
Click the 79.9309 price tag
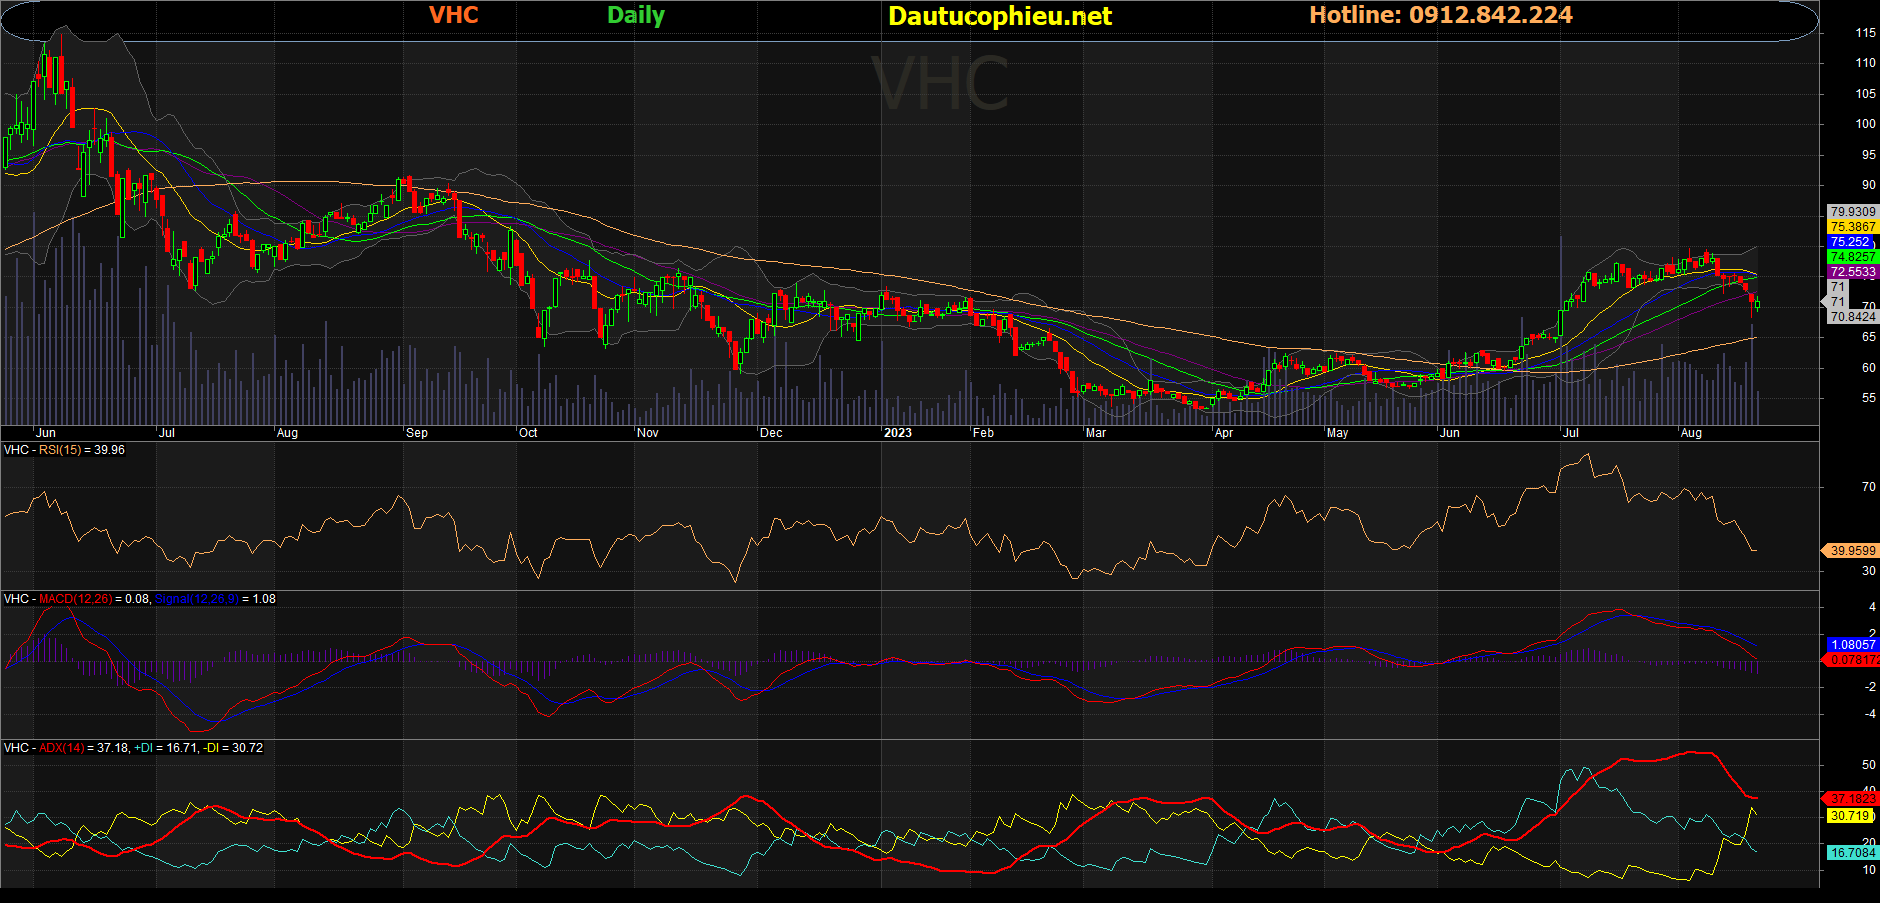coord(1852,212)
